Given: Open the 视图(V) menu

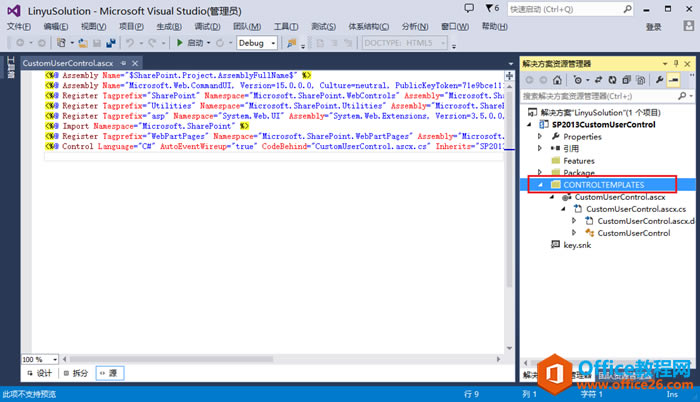Looking at the screenshot, I should click(x=93, y=27).
